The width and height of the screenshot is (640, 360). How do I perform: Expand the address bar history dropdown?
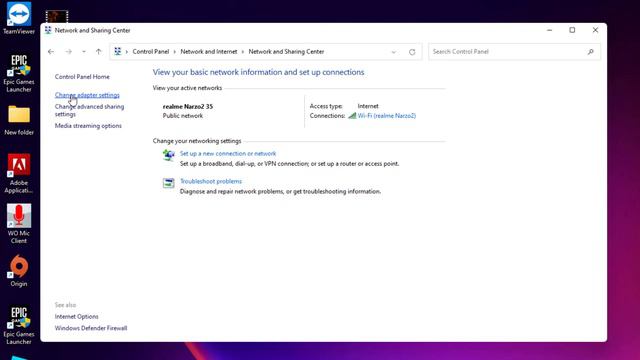393,52
